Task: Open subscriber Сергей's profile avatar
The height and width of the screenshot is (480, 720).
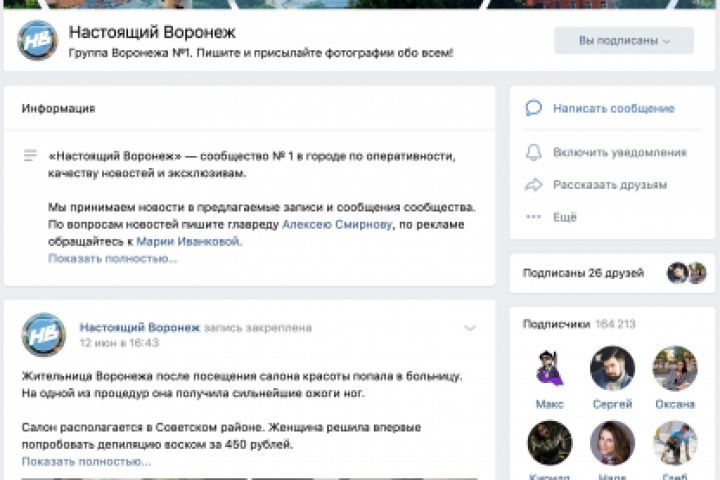Action: (x=612, y=368)
